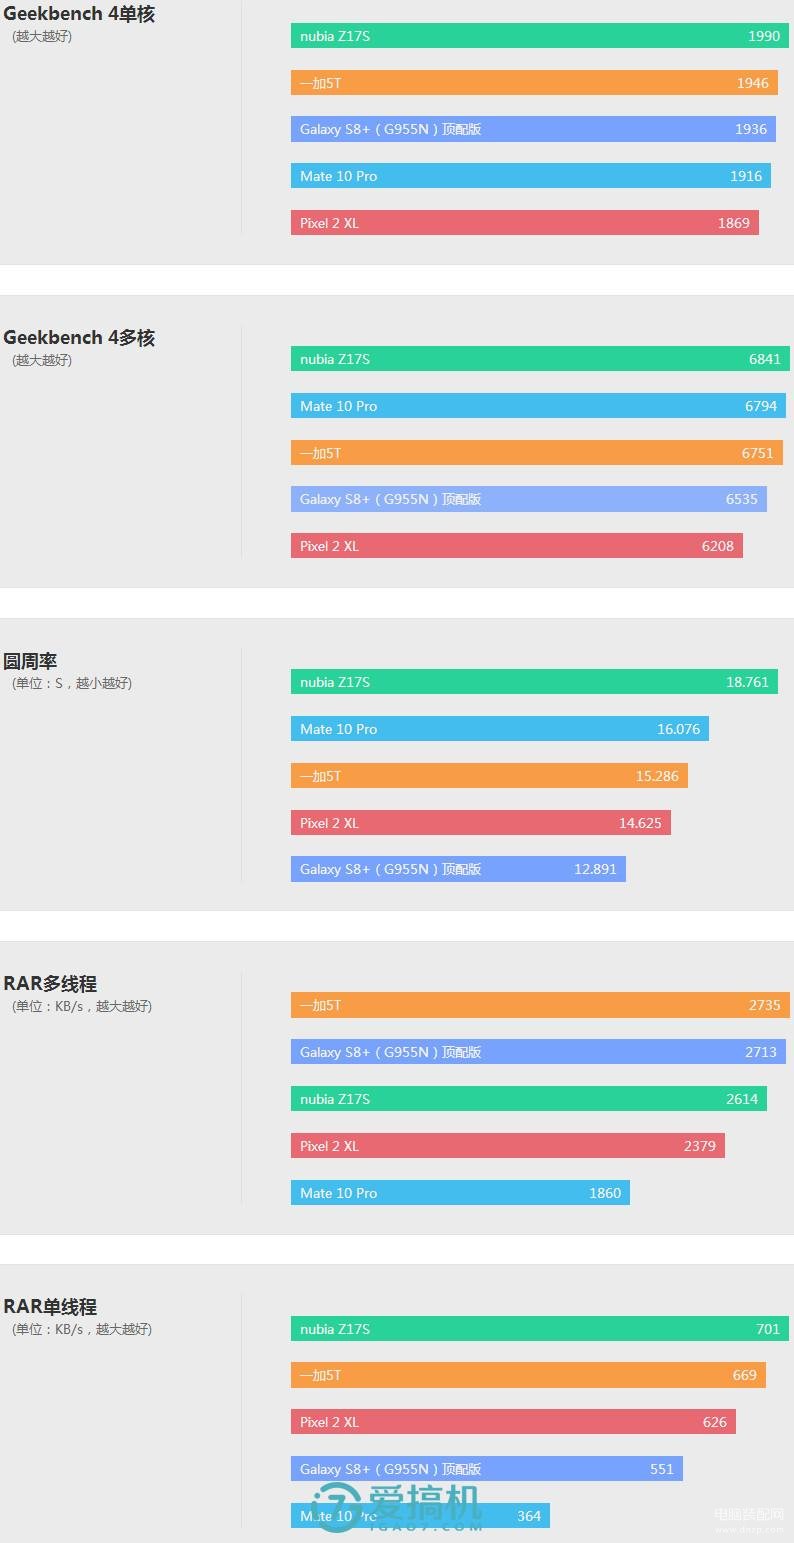Image resolution: width=794 pixels, height=1543 pixels.
Task: Select the Geekbench 4多核 section heading
Action: [79, 338]
